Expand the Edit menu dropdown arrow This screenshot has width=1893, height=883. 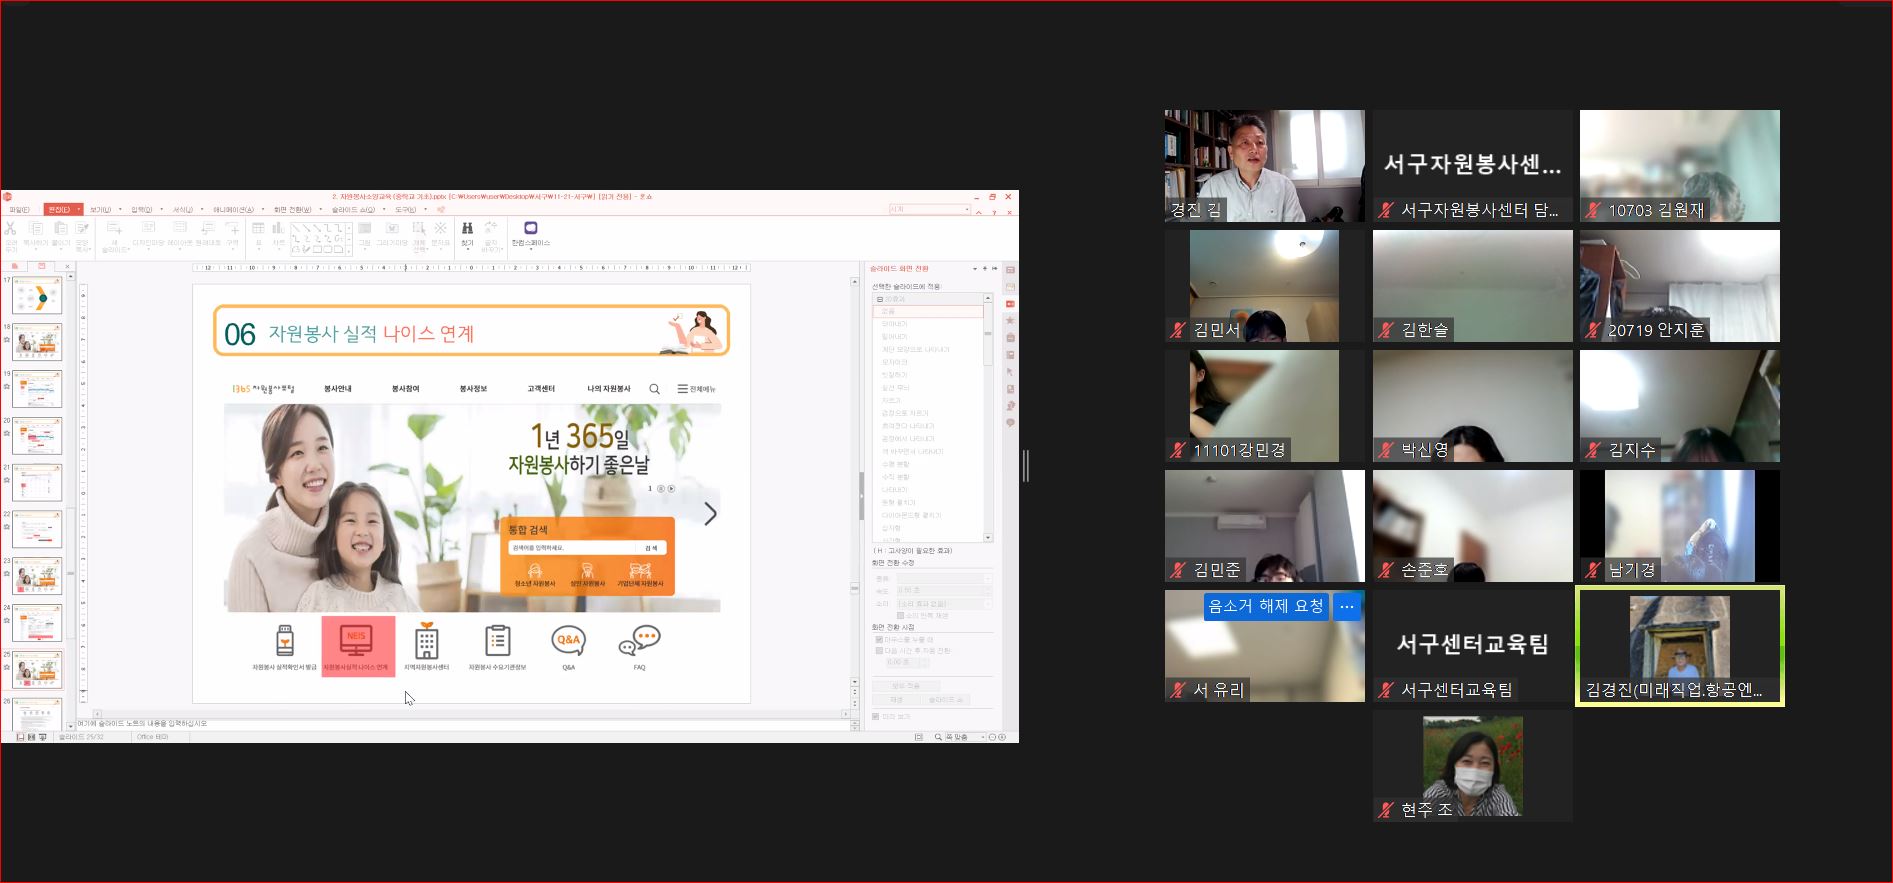click(x=78, y=209)
